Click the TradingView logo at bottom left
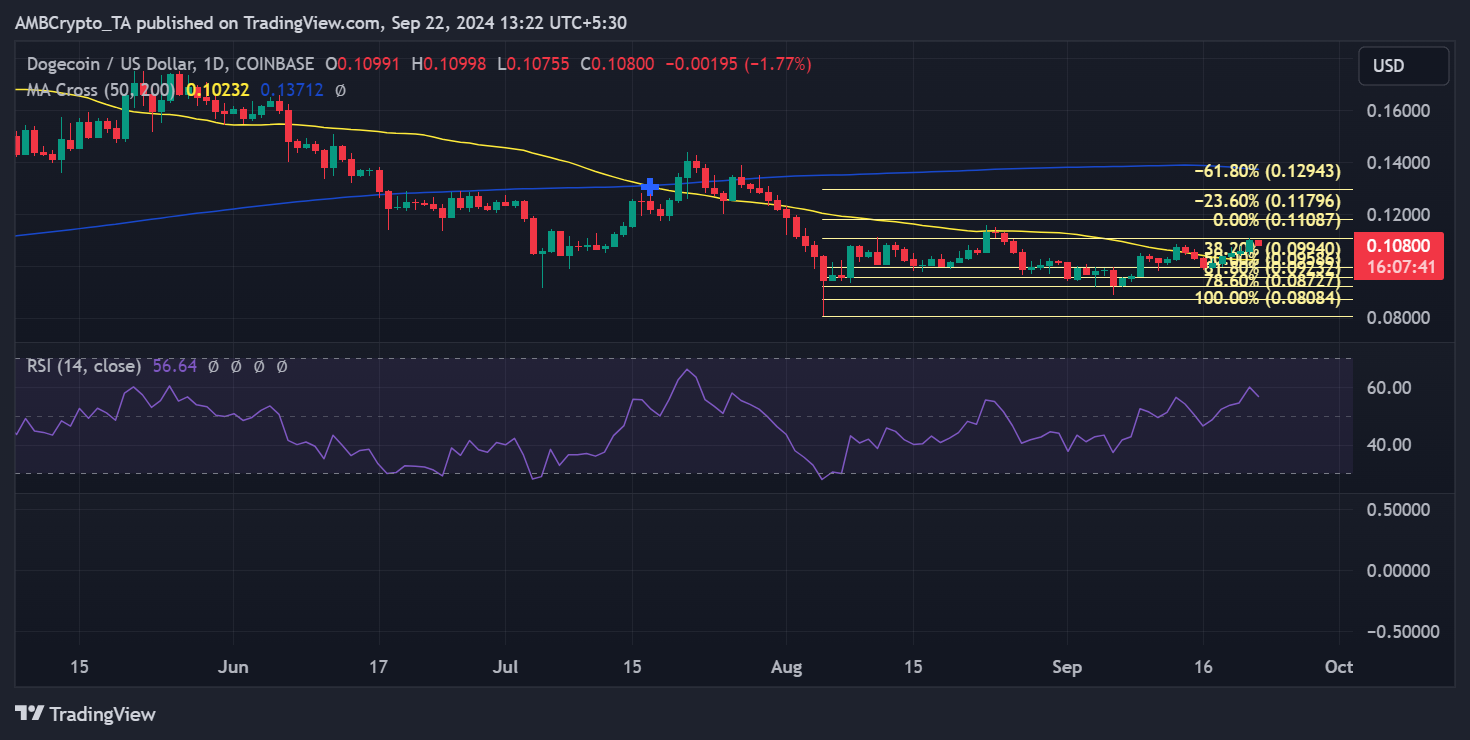 pyautogui.click(x=86, y=714)
